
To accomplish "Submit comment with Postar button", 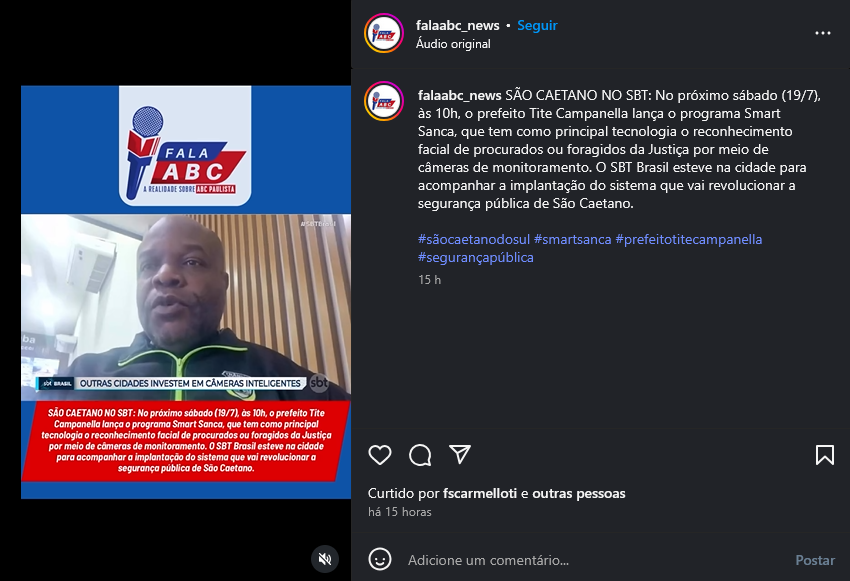I will (x=815, y=560).
